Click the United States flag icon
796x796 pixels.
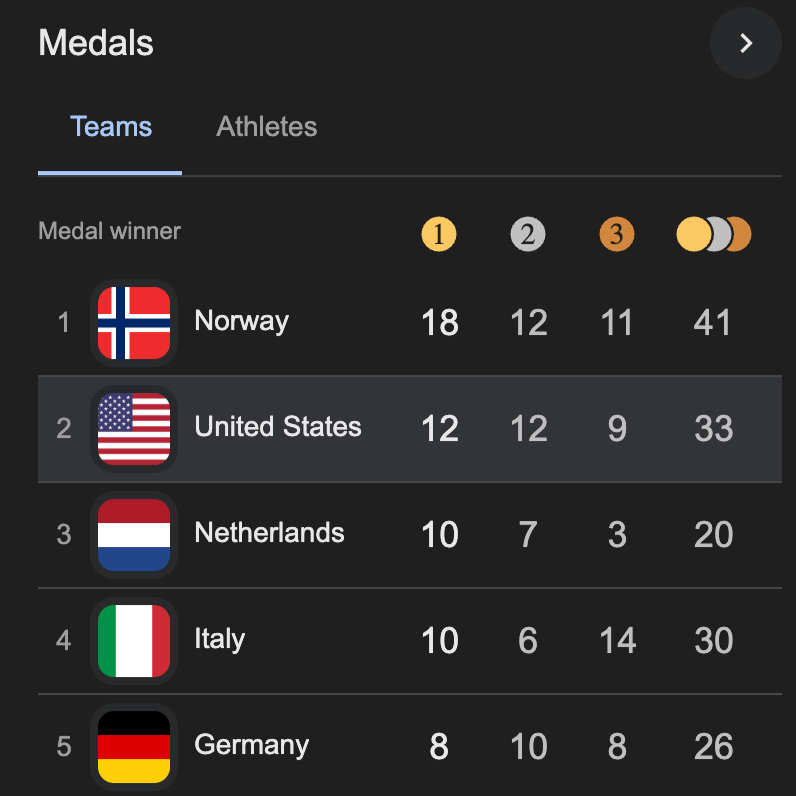134,429
